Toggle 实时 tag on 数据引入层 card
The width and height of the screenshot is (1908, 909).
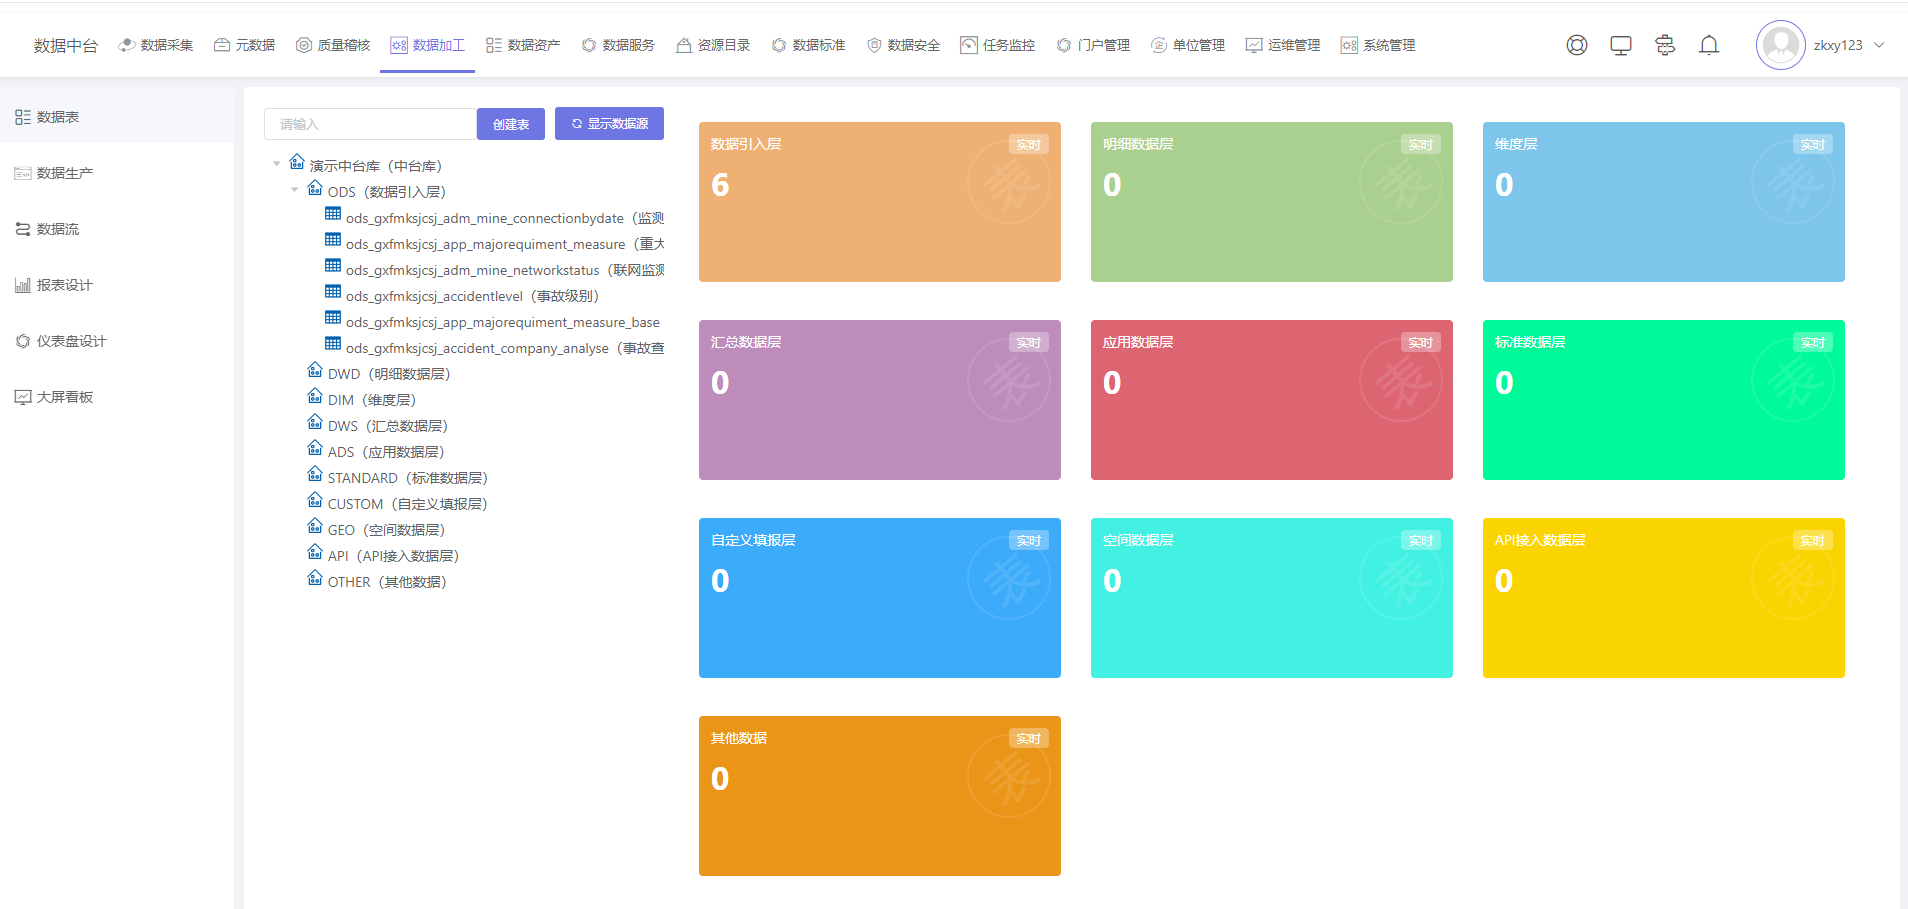click(1028, 145)
